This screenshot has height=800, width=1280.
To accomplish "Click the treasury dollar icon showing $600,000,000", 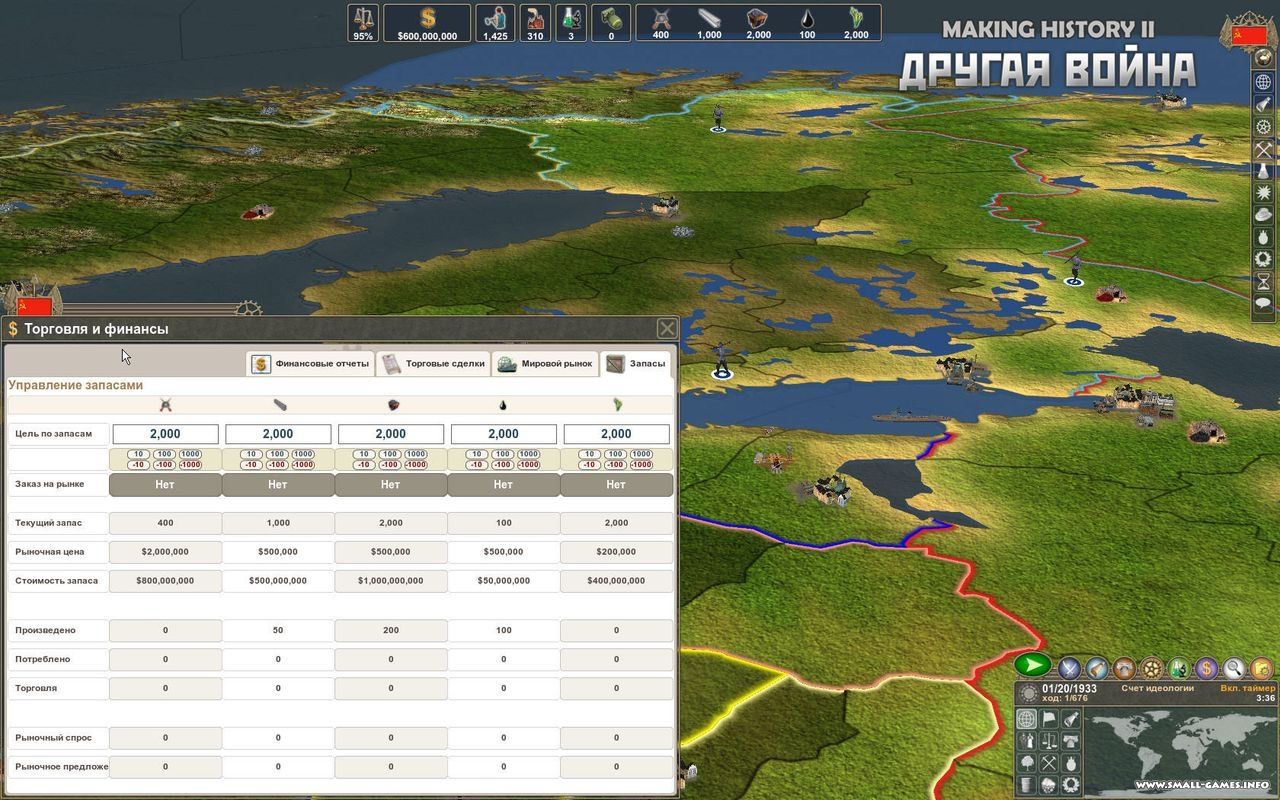I will click(427, 18).
